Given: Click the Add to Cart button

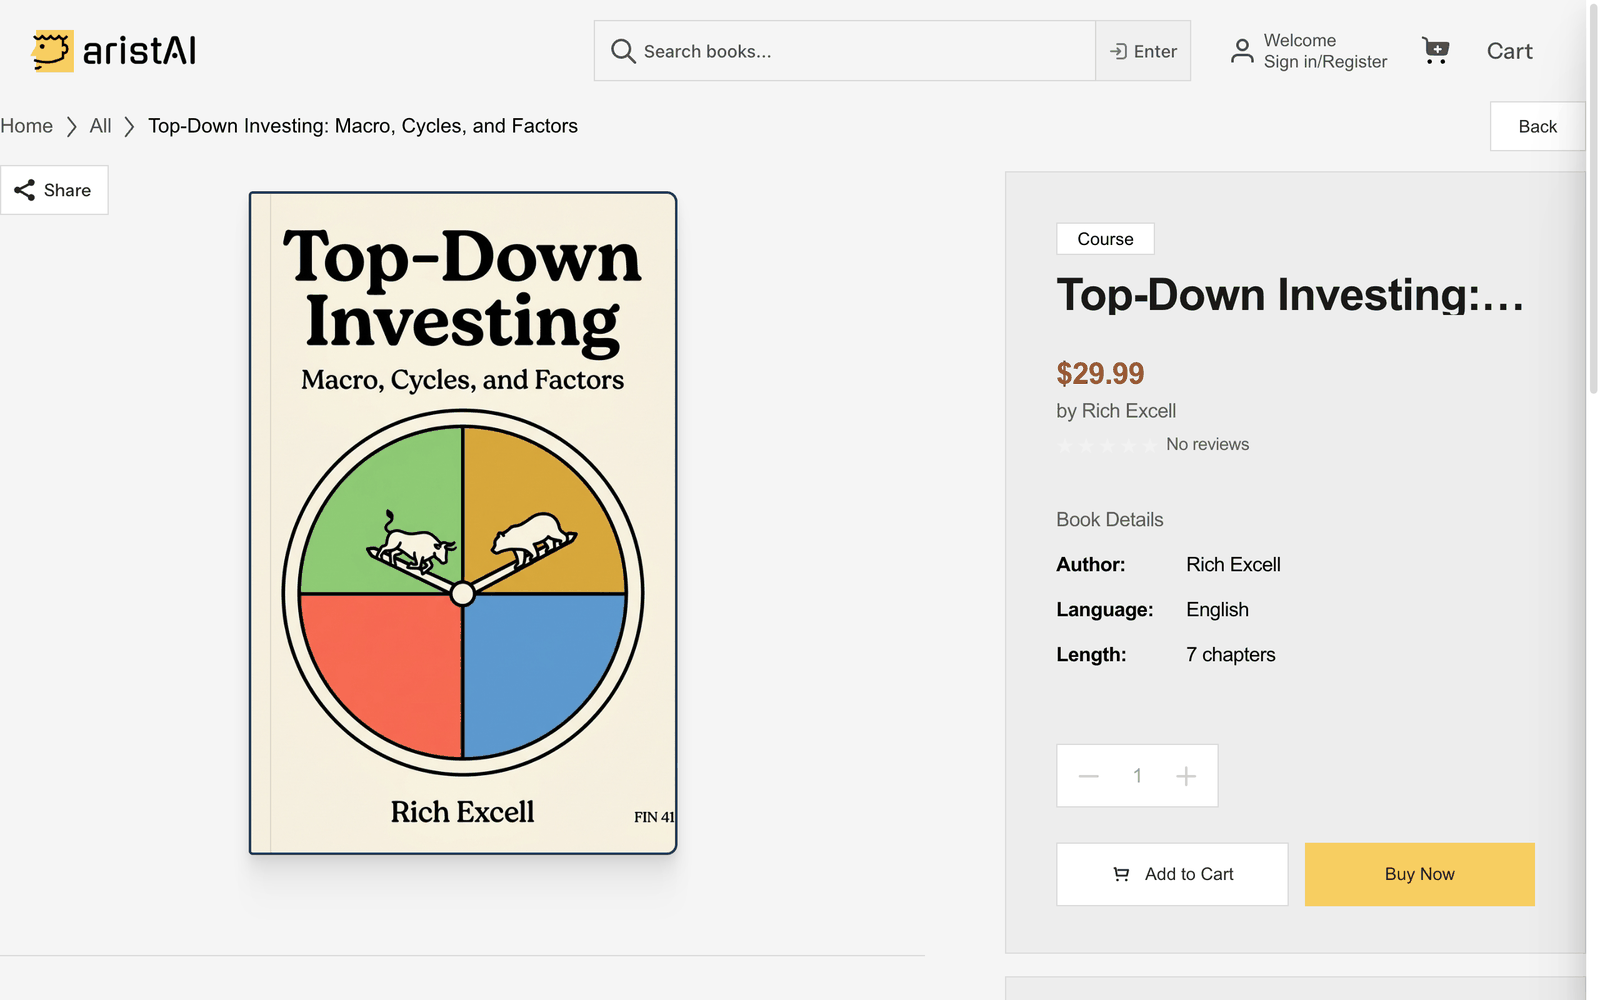Looking at the screenshot, I should [x=1172, y=874].
